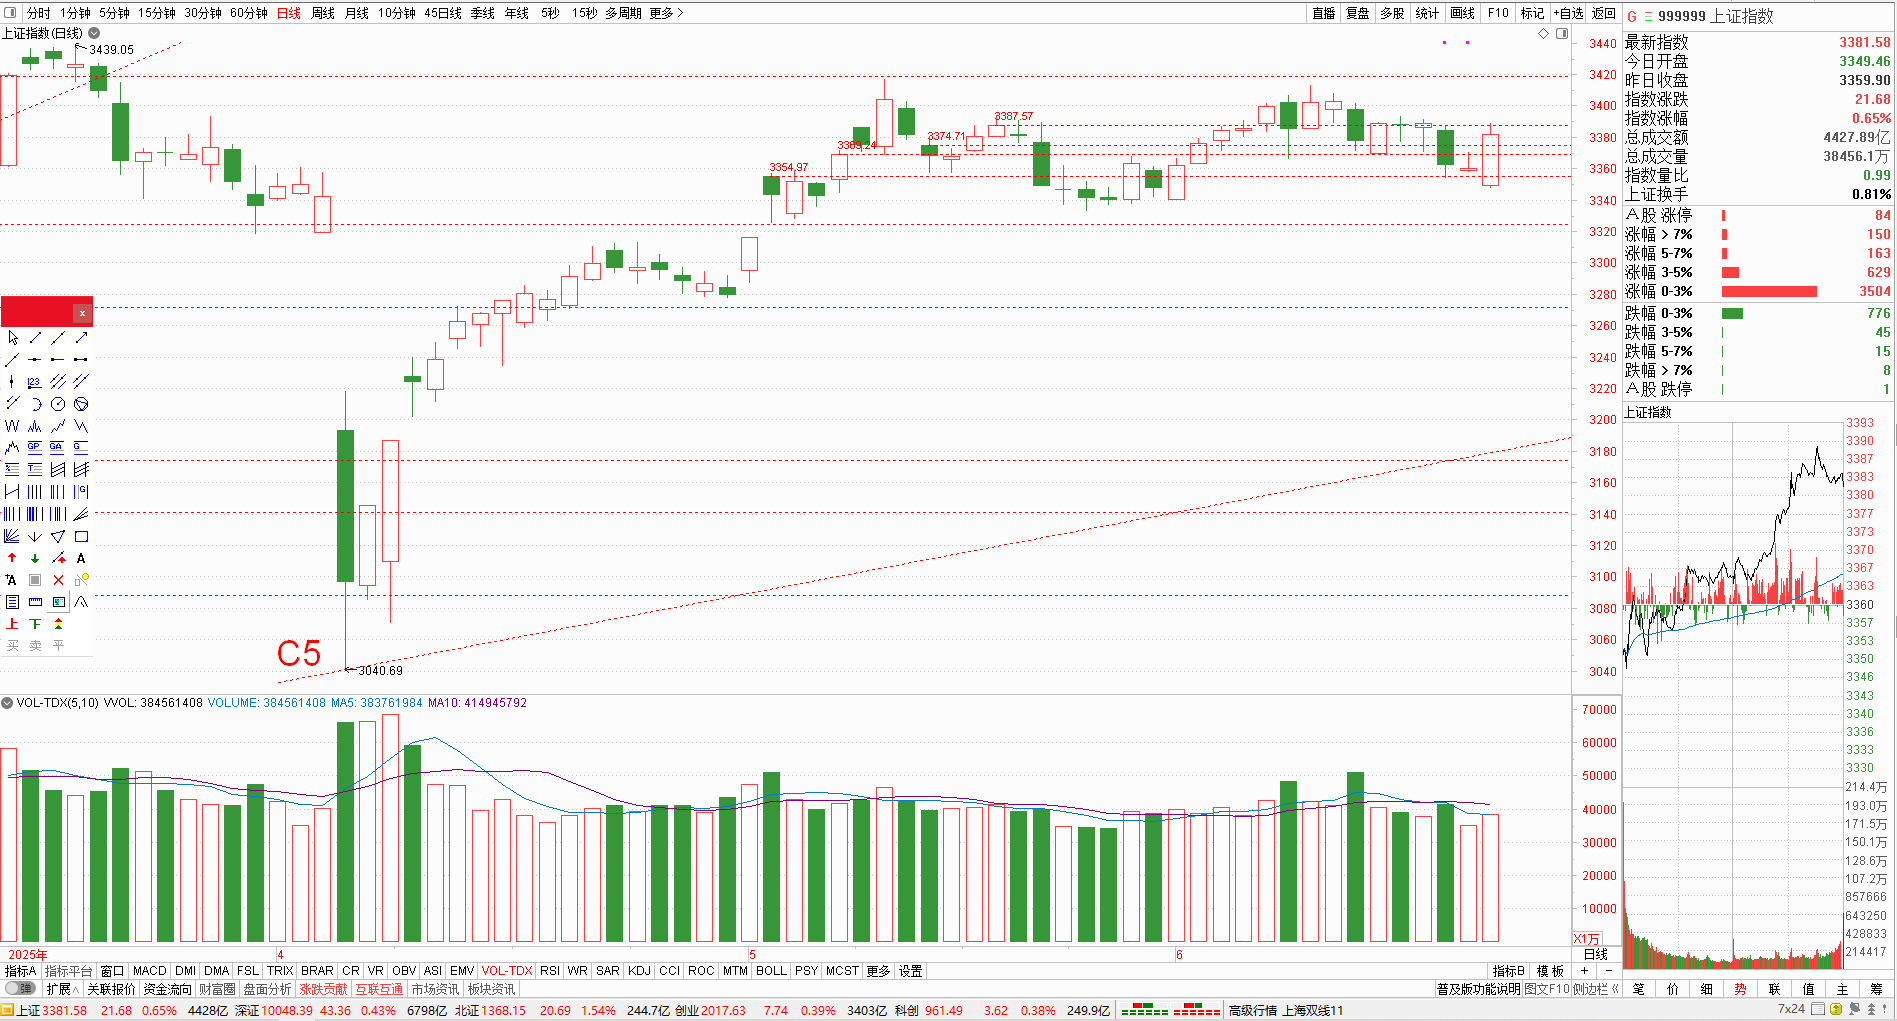
Task: Open 普及版功能说明 link
Action: [1478, 989]
